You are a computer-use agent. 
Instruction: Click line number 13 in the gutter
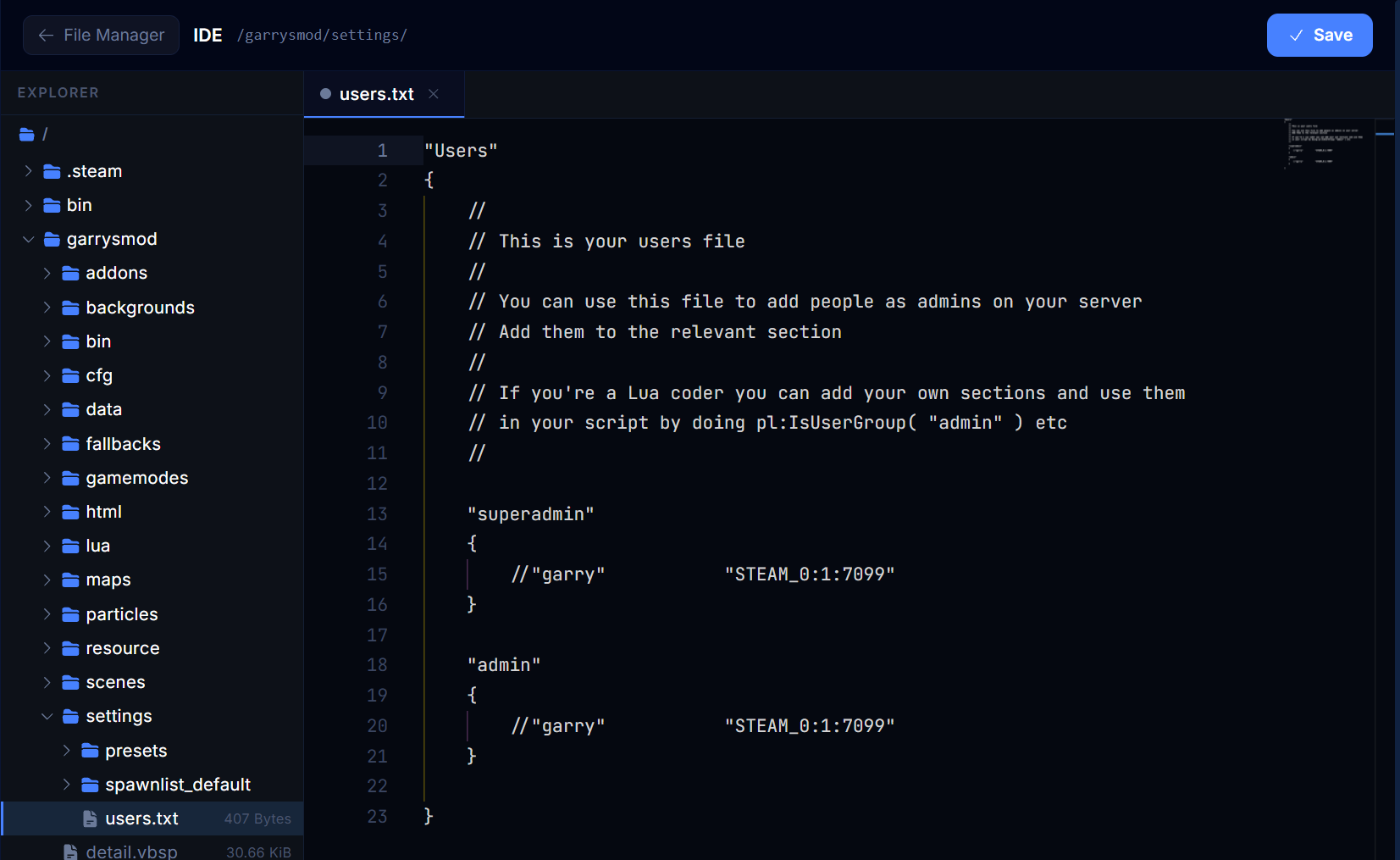[x=377, y=514]
